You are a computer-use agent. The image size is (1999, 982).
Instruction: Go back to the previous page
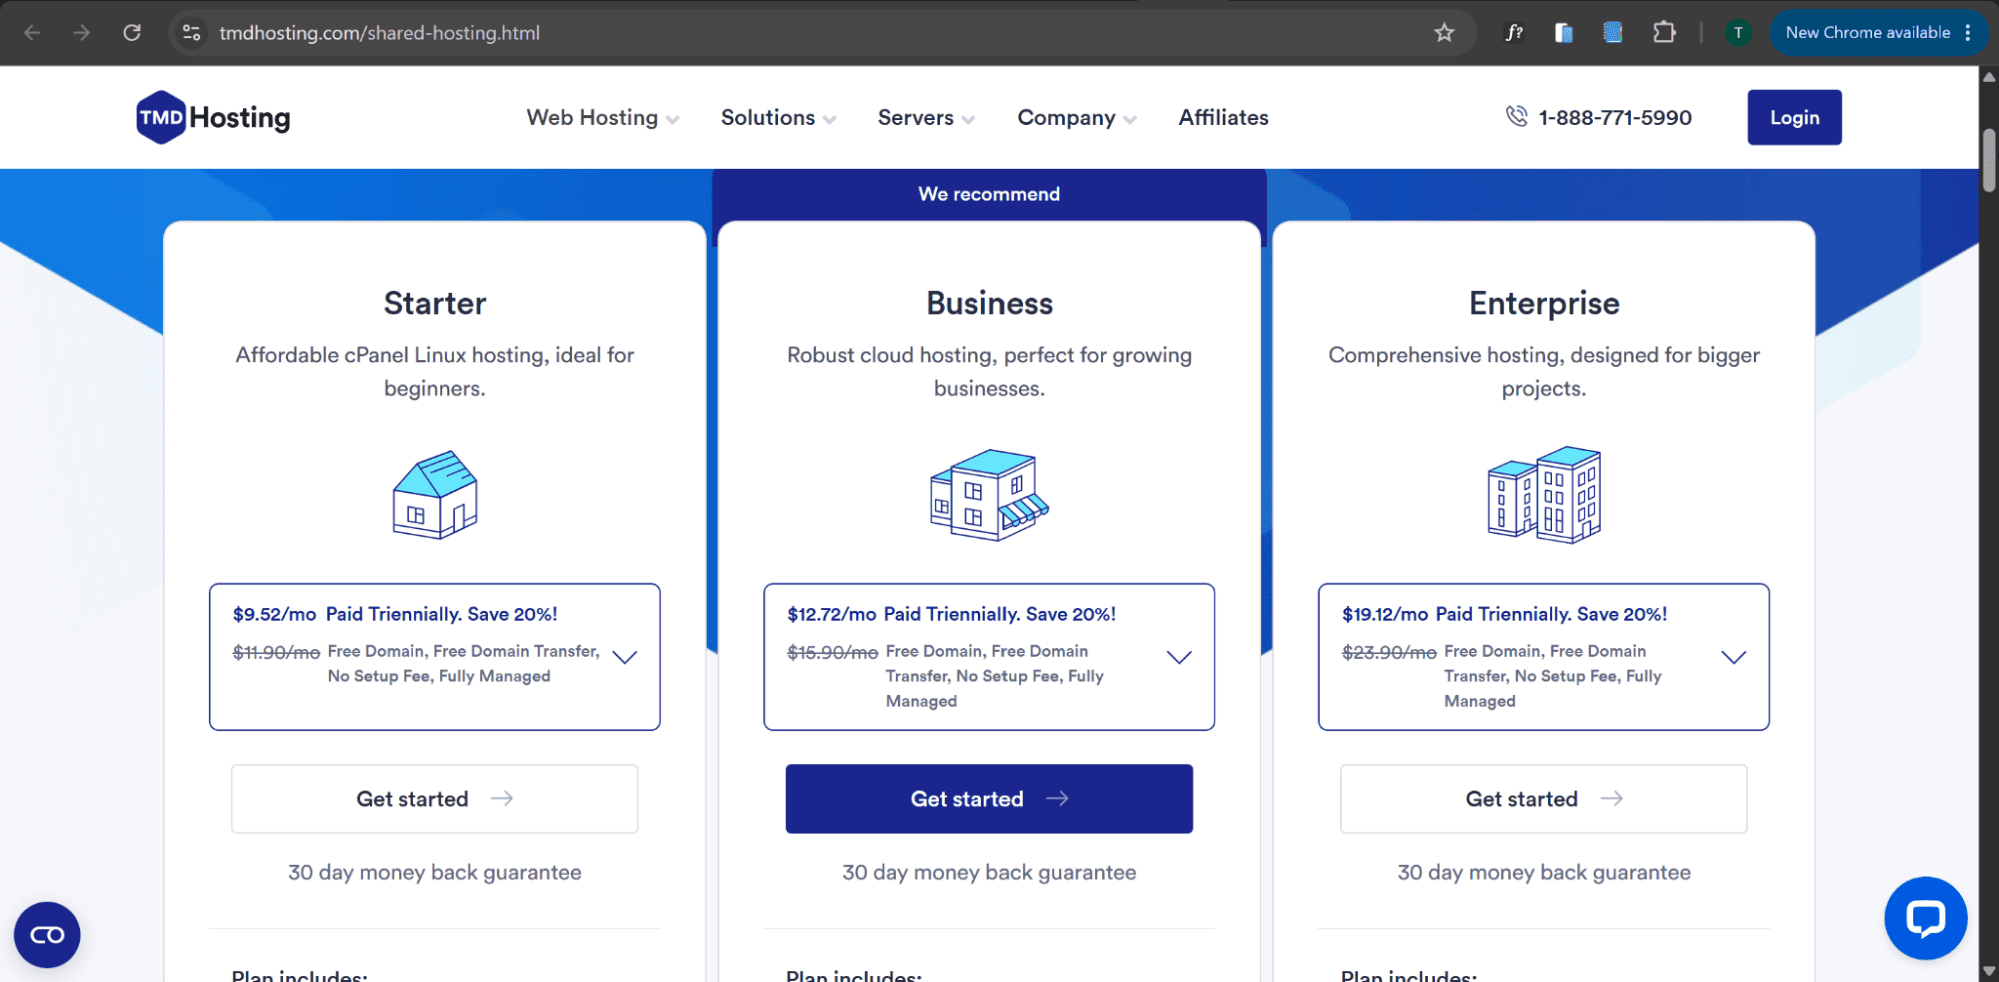pyautogui.click(x=32, y=33)
